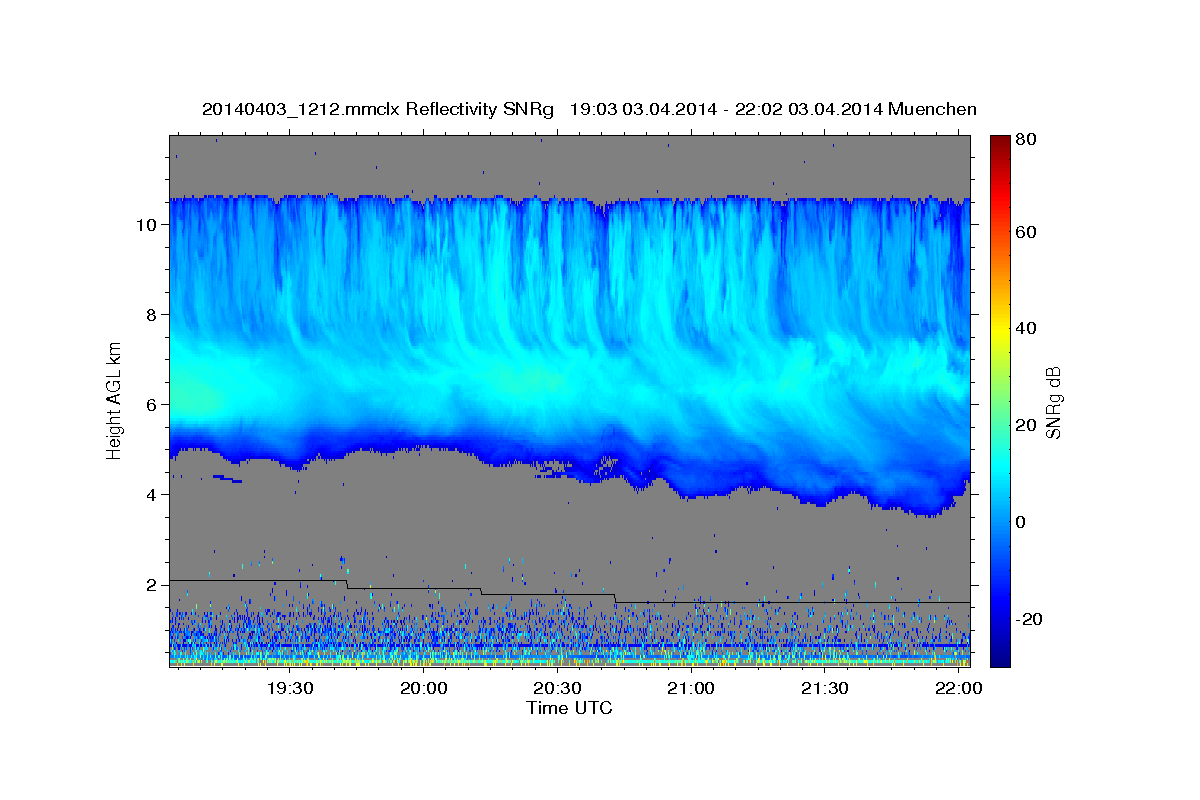Click the height tick label 8
This screenshot has width=1200, height=800.
(x=152, y=314)
